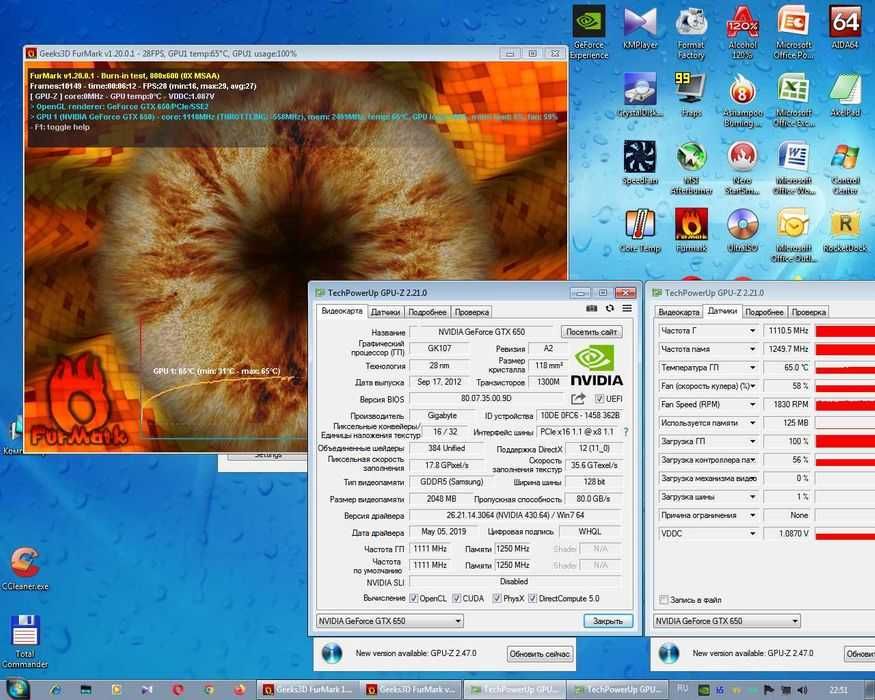Click red graph bar for 'Частота ГП'
Image resolution: width=875 pixels, height=700 pixels.
[x=845, y=331]
